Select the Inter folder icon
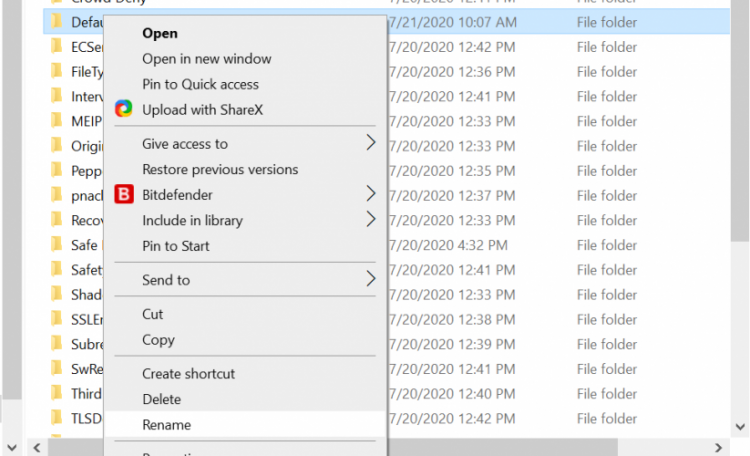750x456 pixels. point(56,96)
